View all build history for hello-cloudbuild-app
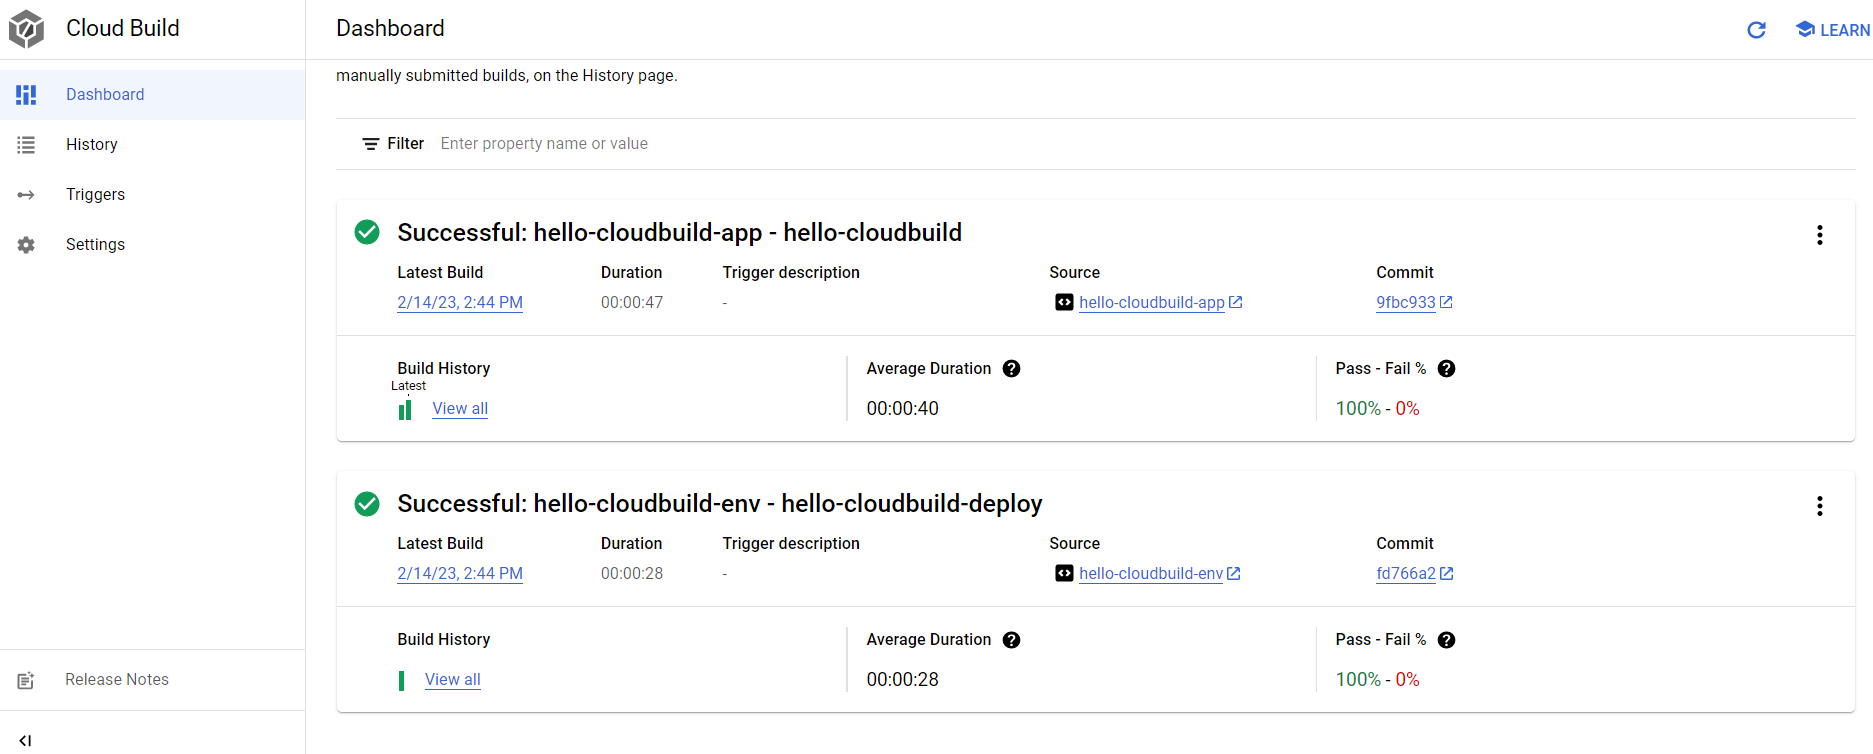 tap(460, 408)
